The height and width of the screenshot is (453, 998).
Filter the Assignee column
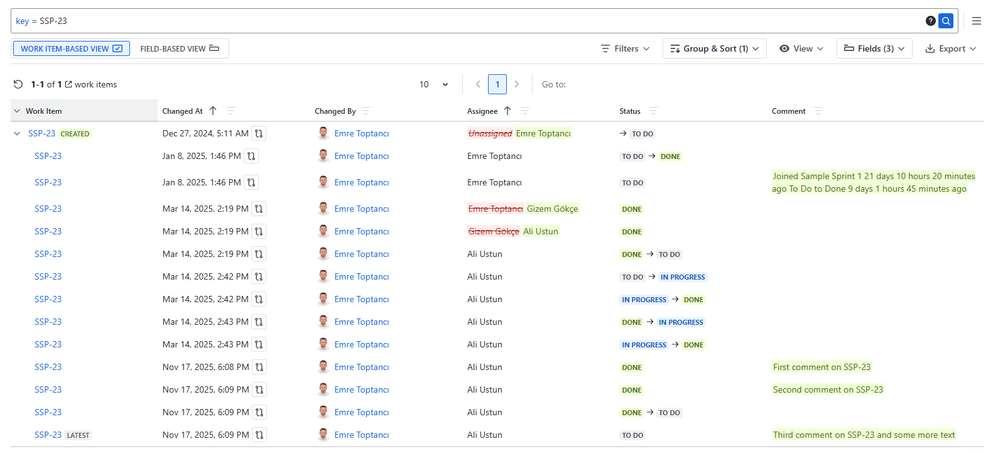(525, 111)
